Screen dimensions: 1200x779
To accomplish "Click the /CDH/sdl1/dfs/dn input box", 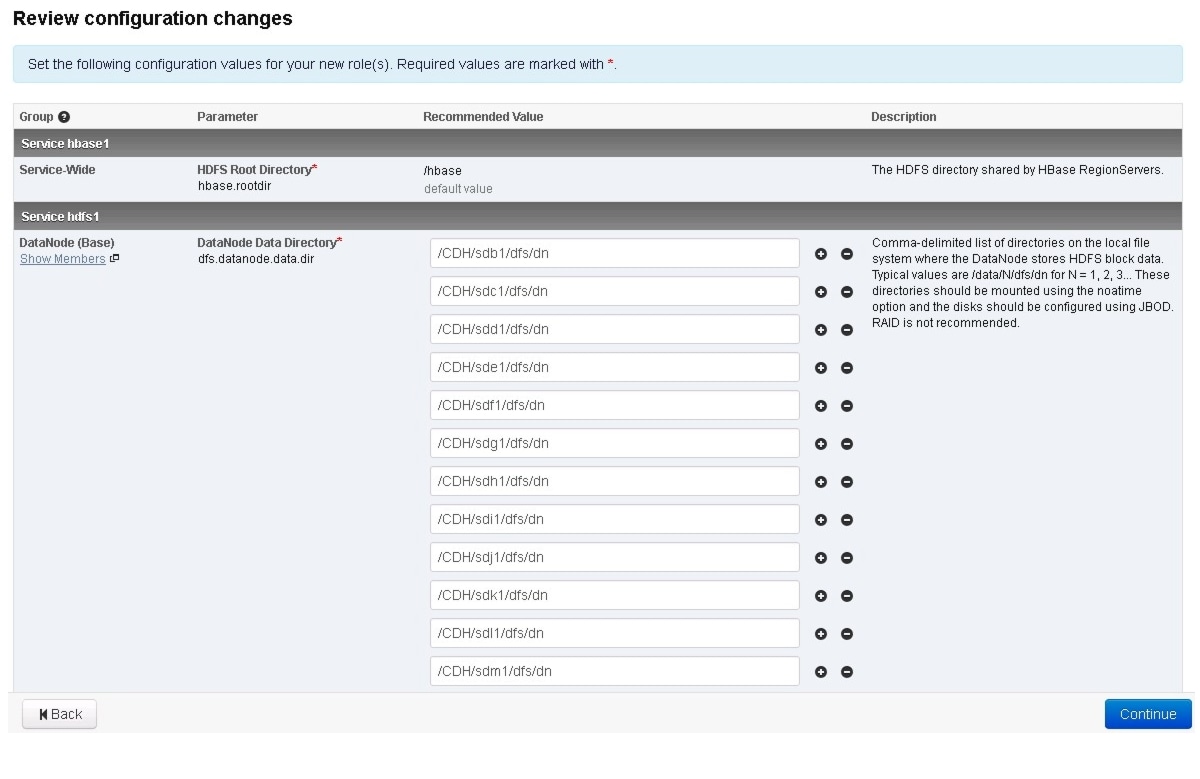I will (614, 633).
